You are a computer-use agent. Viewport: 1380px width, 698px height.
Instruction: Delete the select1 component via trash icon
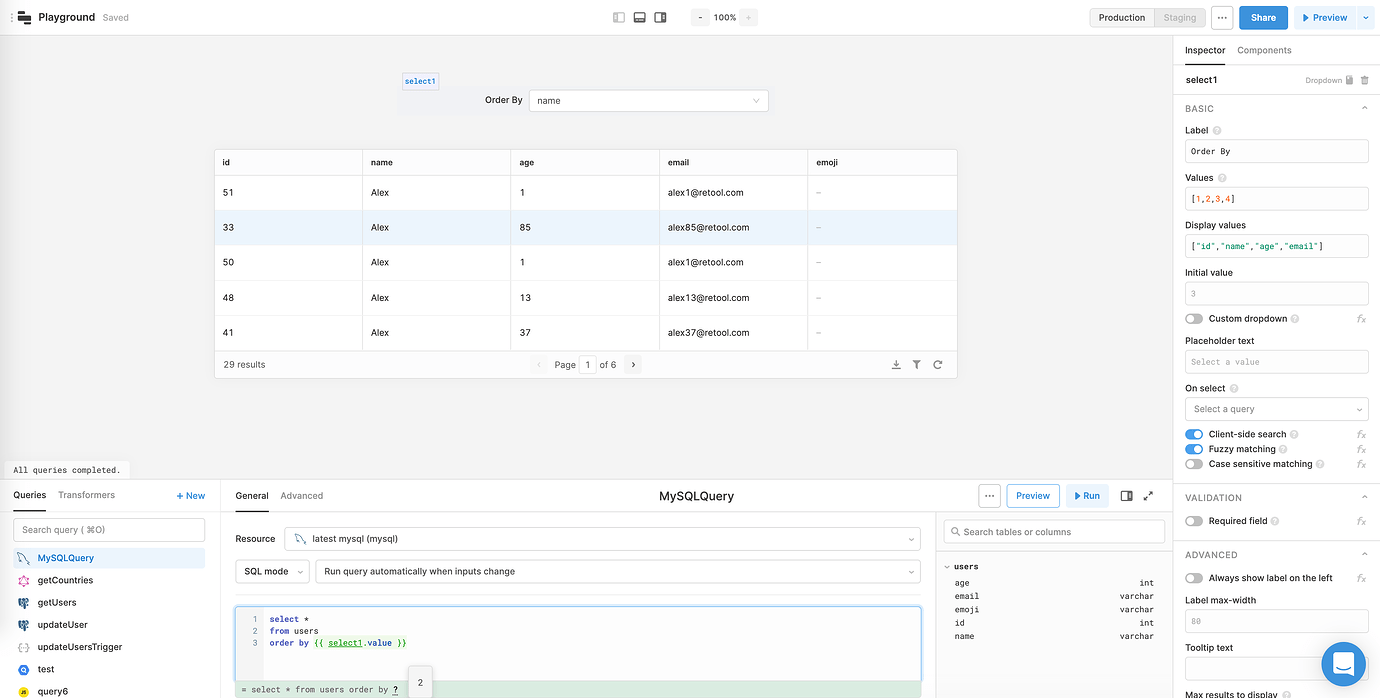click(x=1366, y=80)
